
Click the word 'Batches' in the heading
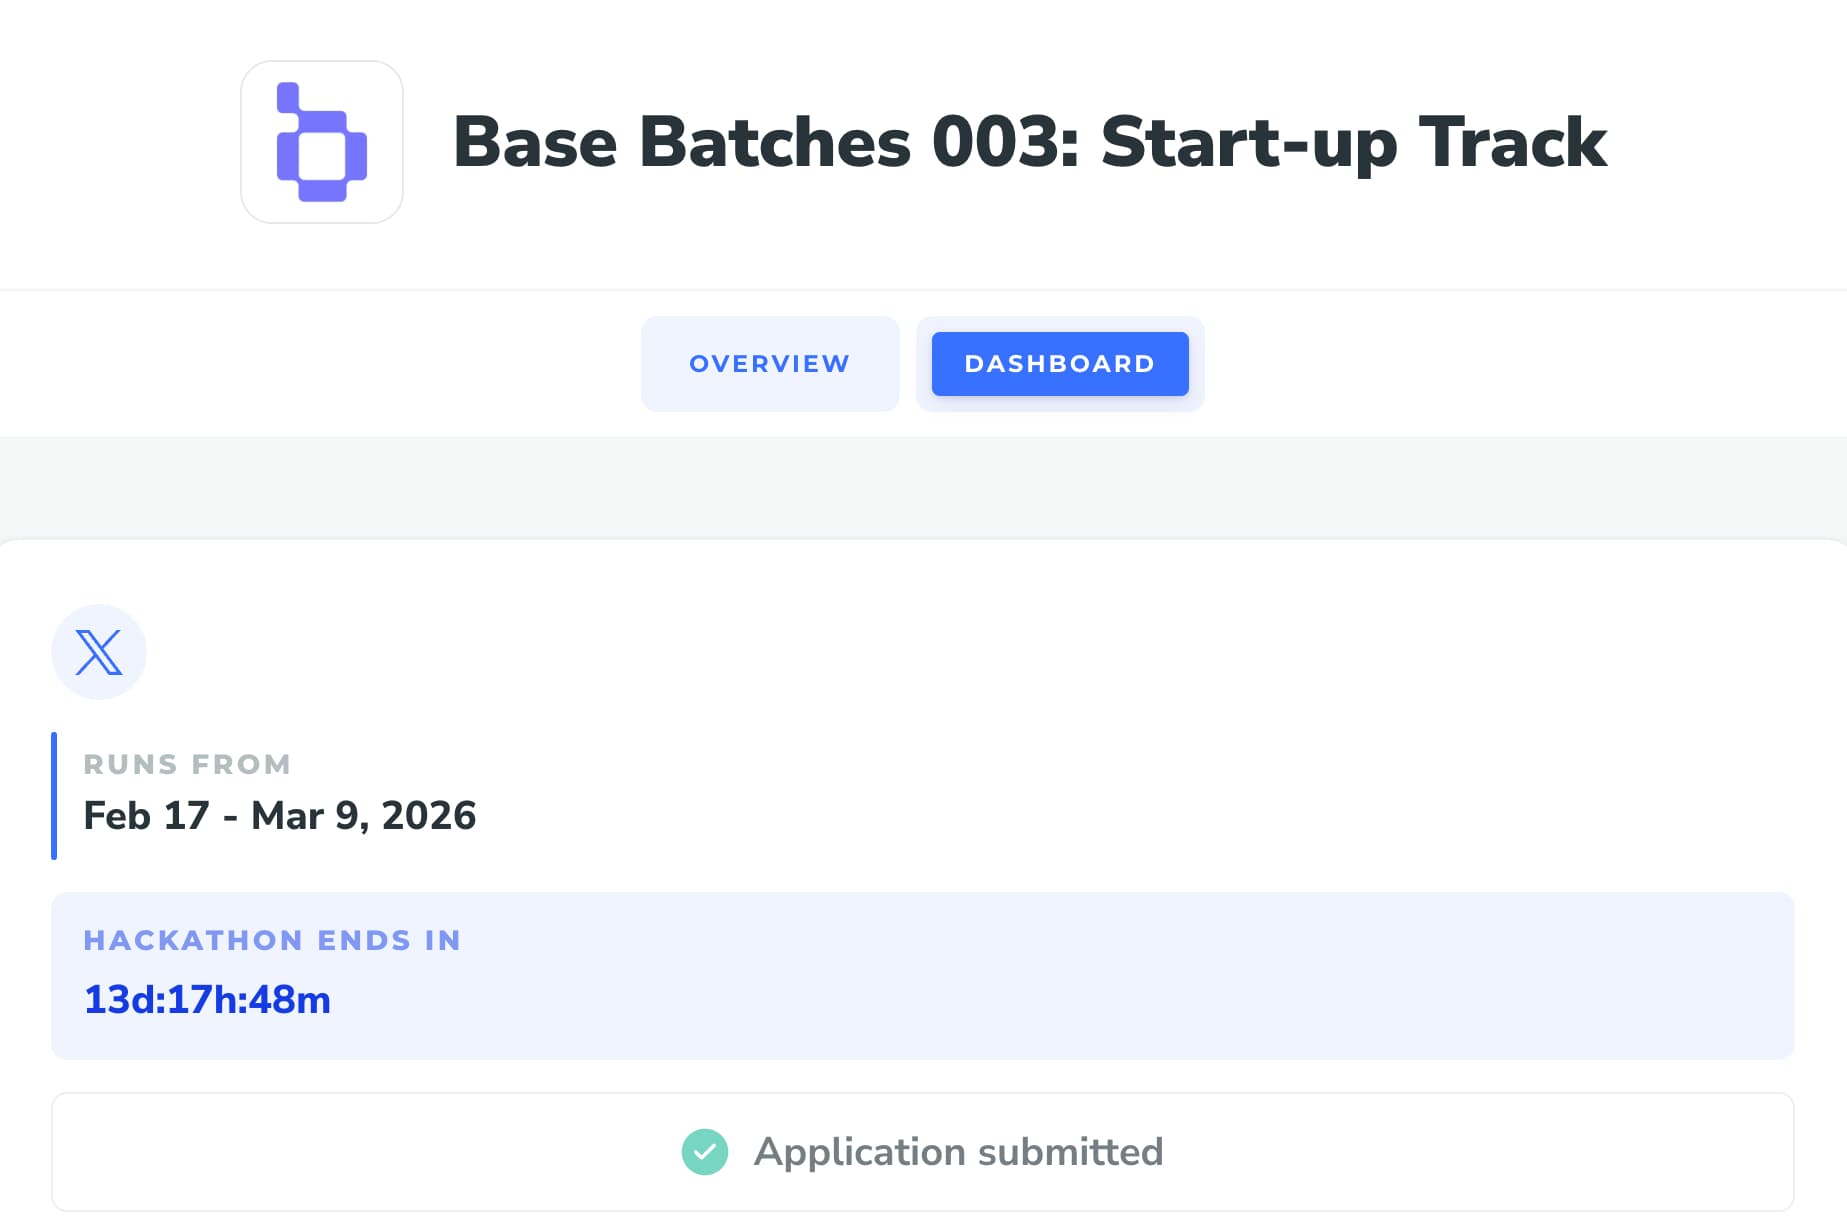coord(774,142)
